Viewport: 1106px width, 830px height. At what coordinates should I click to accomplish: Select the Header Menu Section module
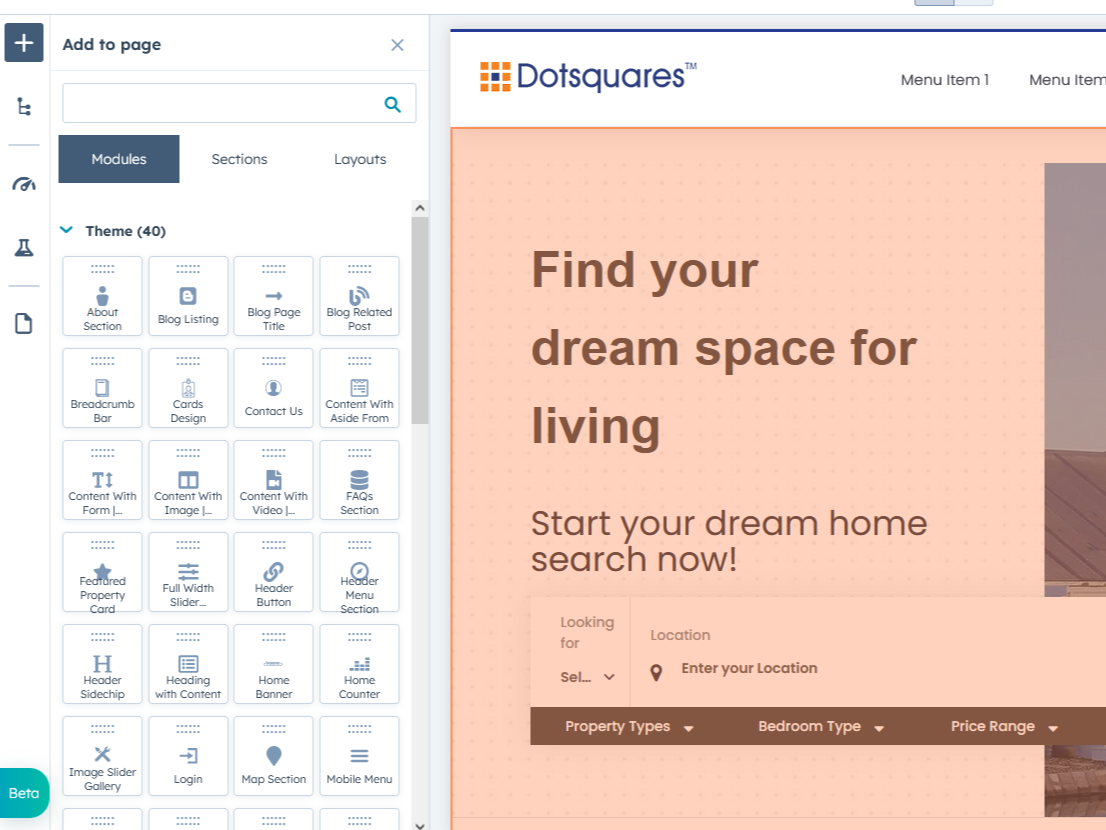click(x=360, y=572)
